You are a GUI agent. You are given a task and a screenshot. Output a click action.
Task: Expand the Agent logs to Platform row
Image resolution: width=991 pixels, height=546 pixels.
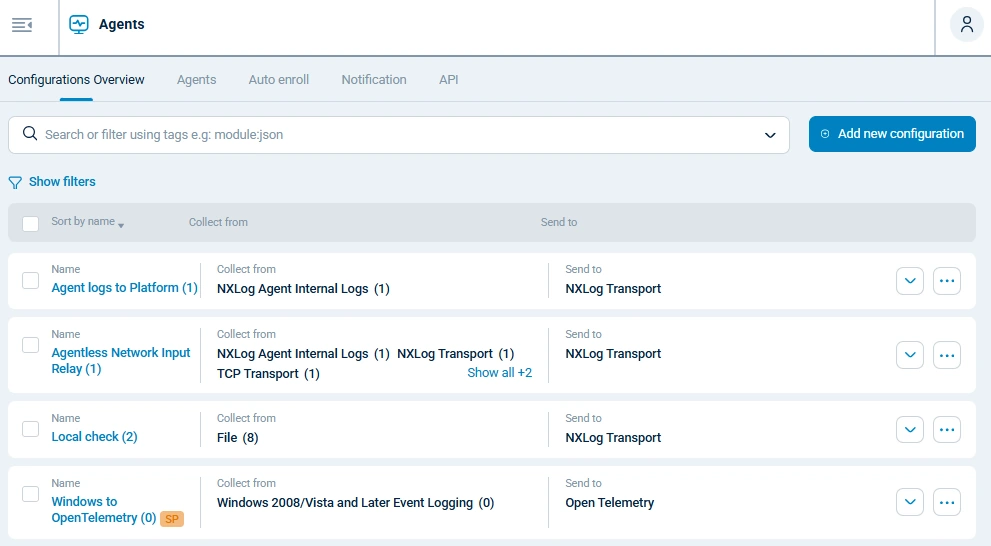coord(910,282)
